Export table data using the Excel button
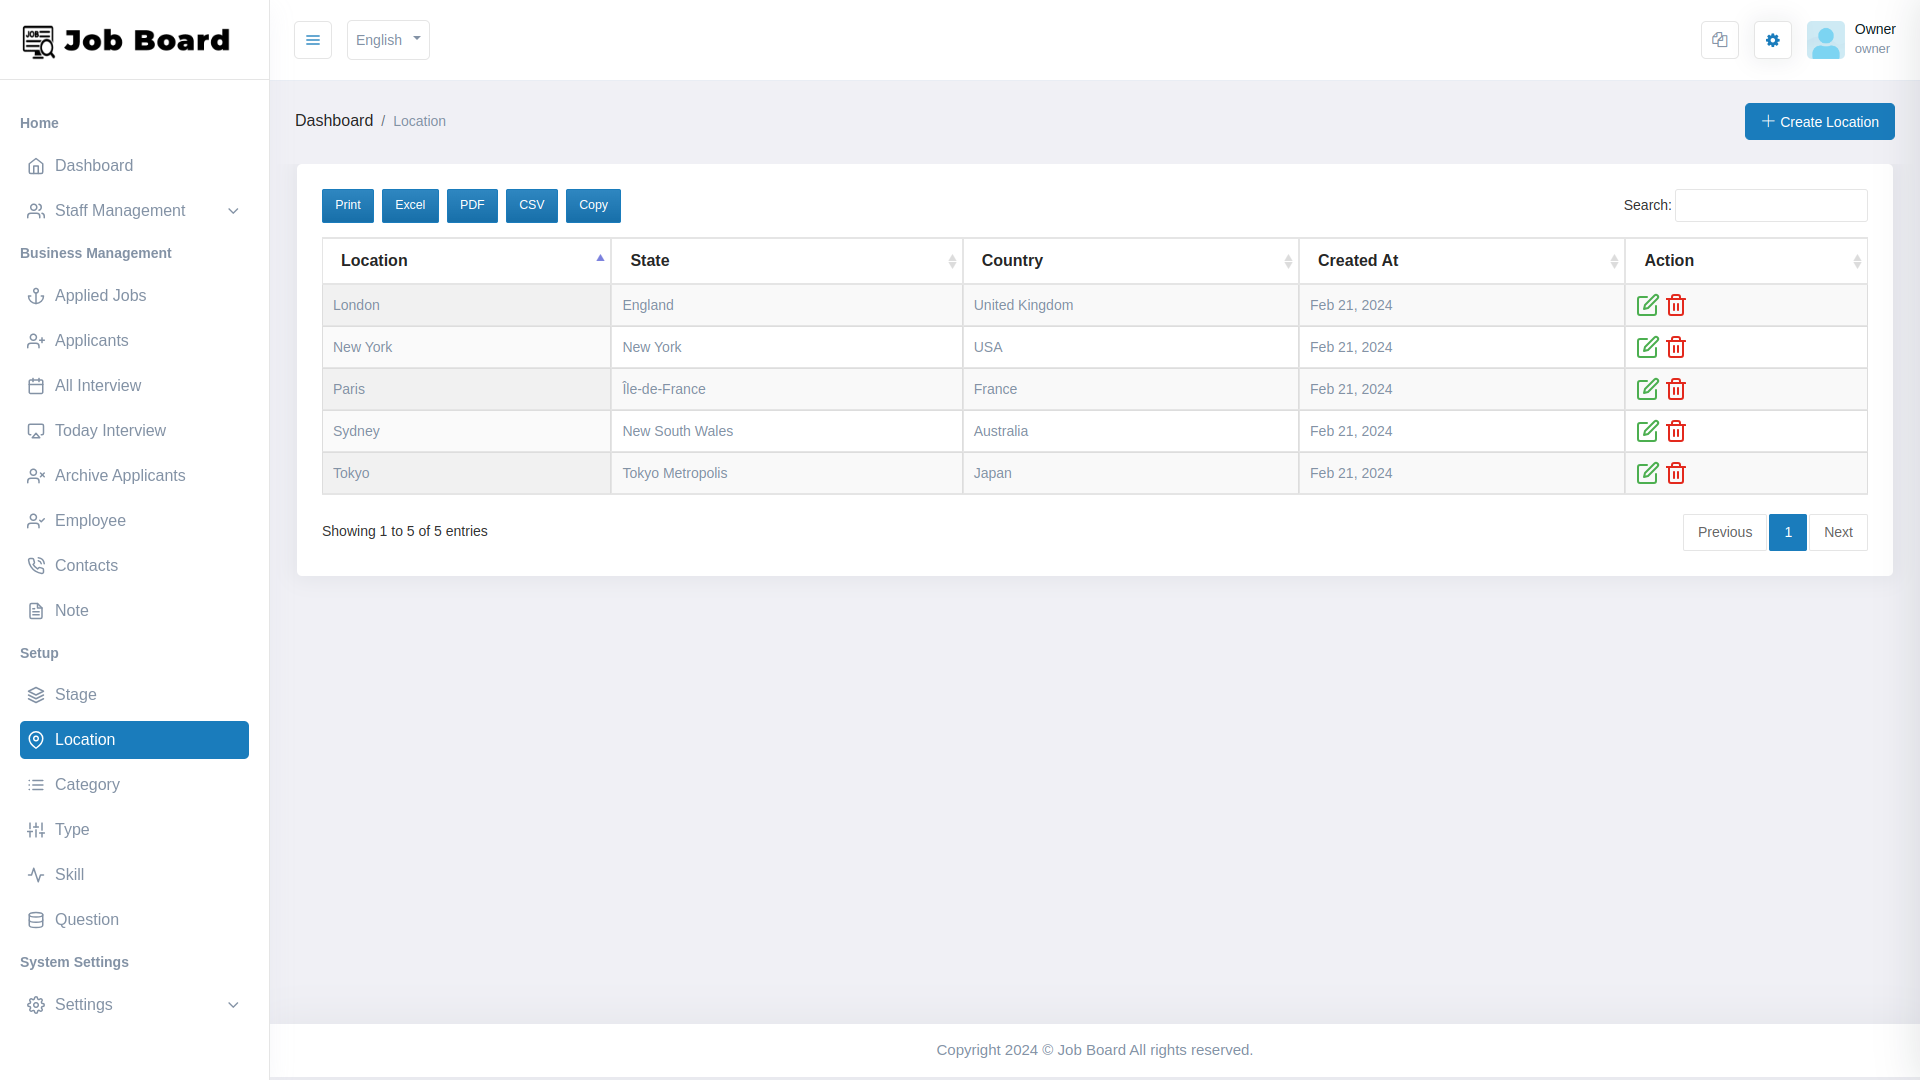Image resolution: width=1920 pixels, height=1080 pixels. click(x=410, y=205)
